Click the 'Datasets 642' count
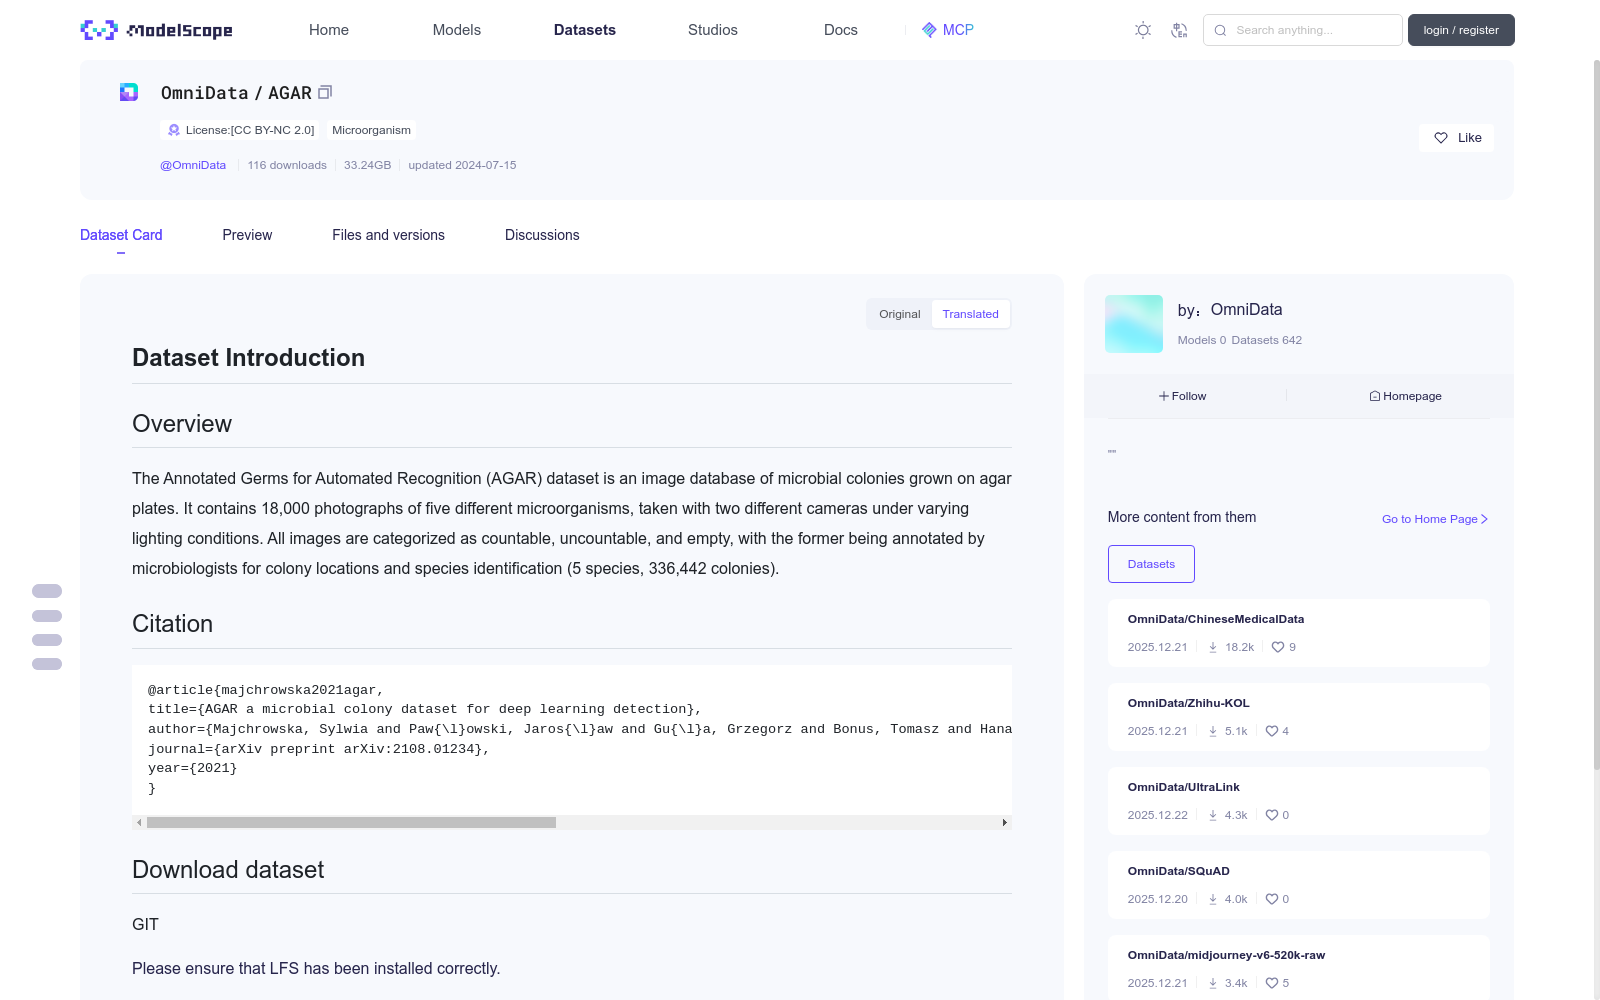1600x1000 pixels. pos(1267,340)
